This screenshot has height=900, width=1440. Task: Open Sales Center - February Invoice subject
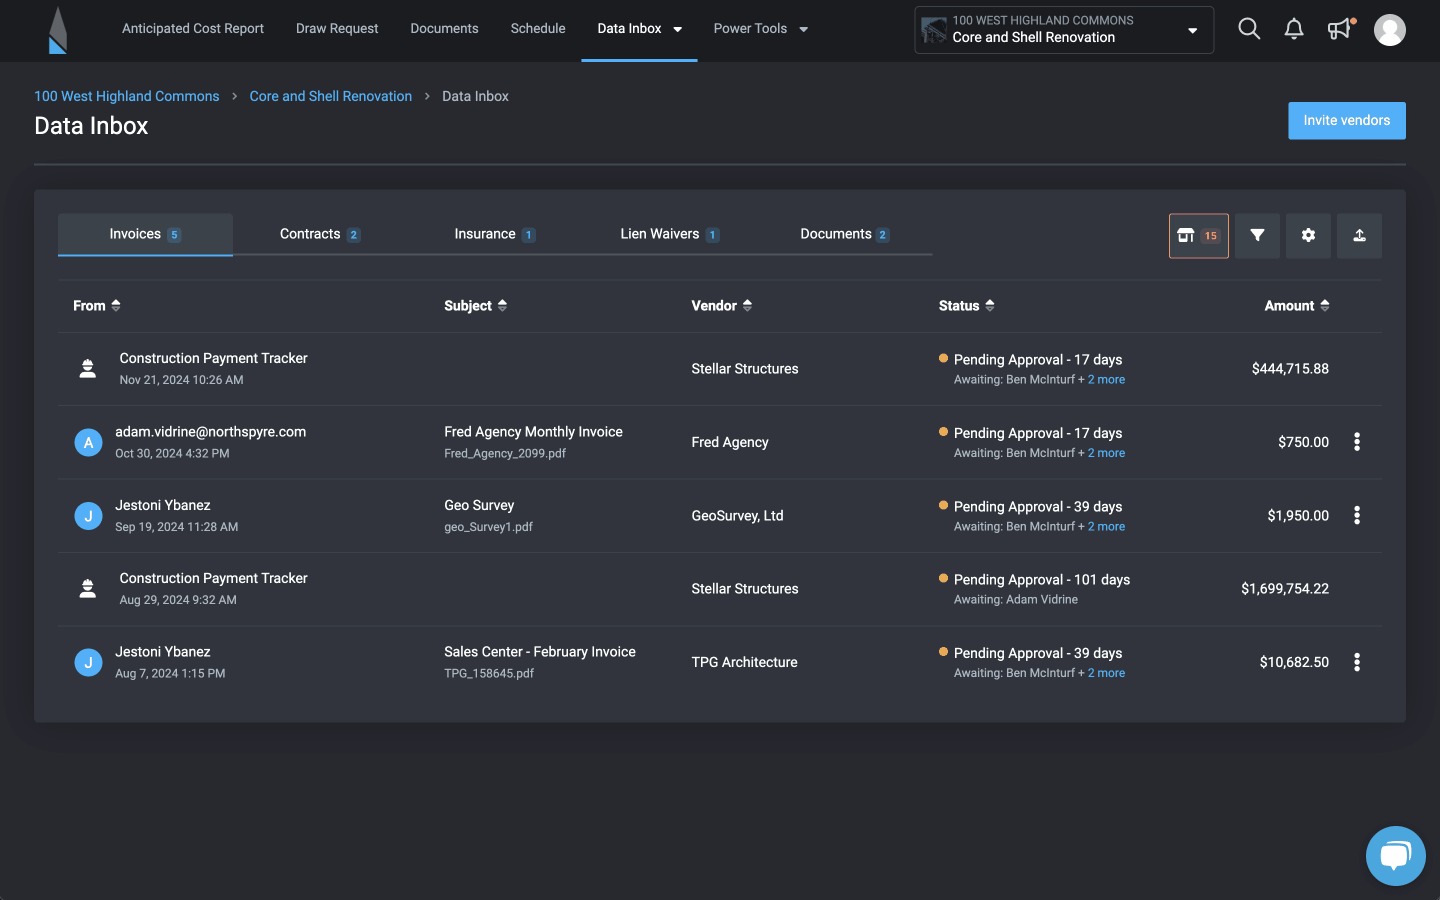(540, 652)
